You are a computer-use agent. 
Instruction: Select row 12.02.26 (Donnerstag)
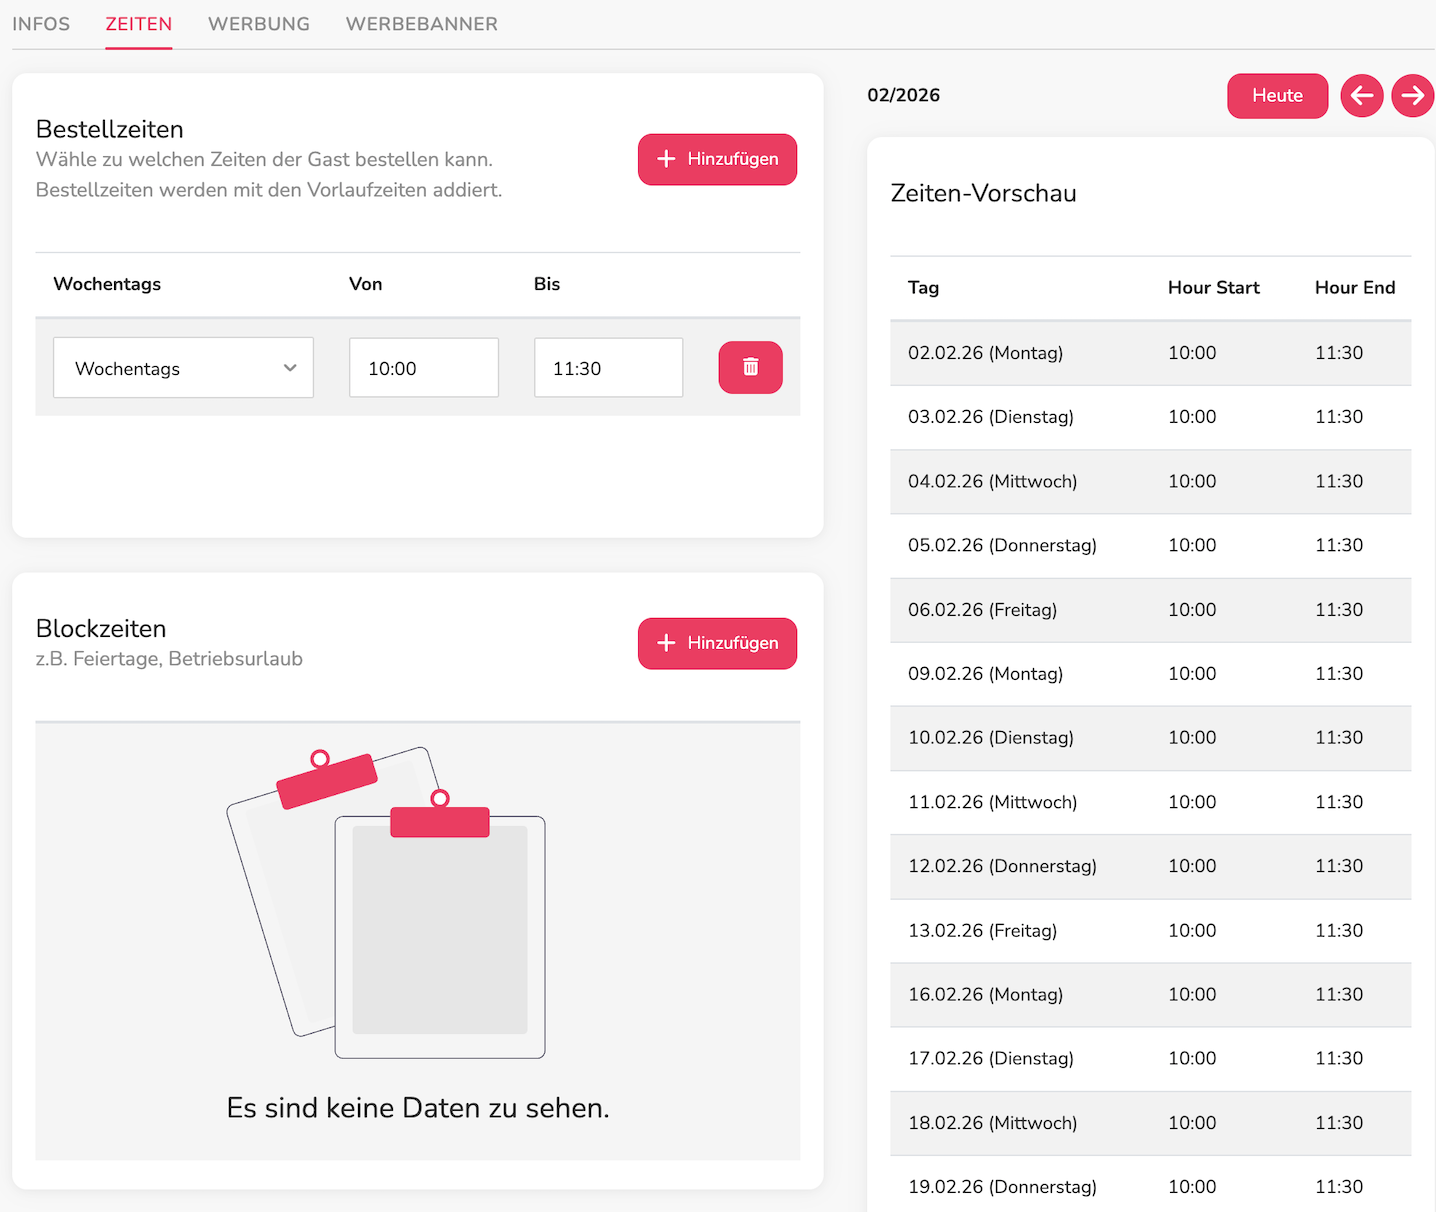1150,866
